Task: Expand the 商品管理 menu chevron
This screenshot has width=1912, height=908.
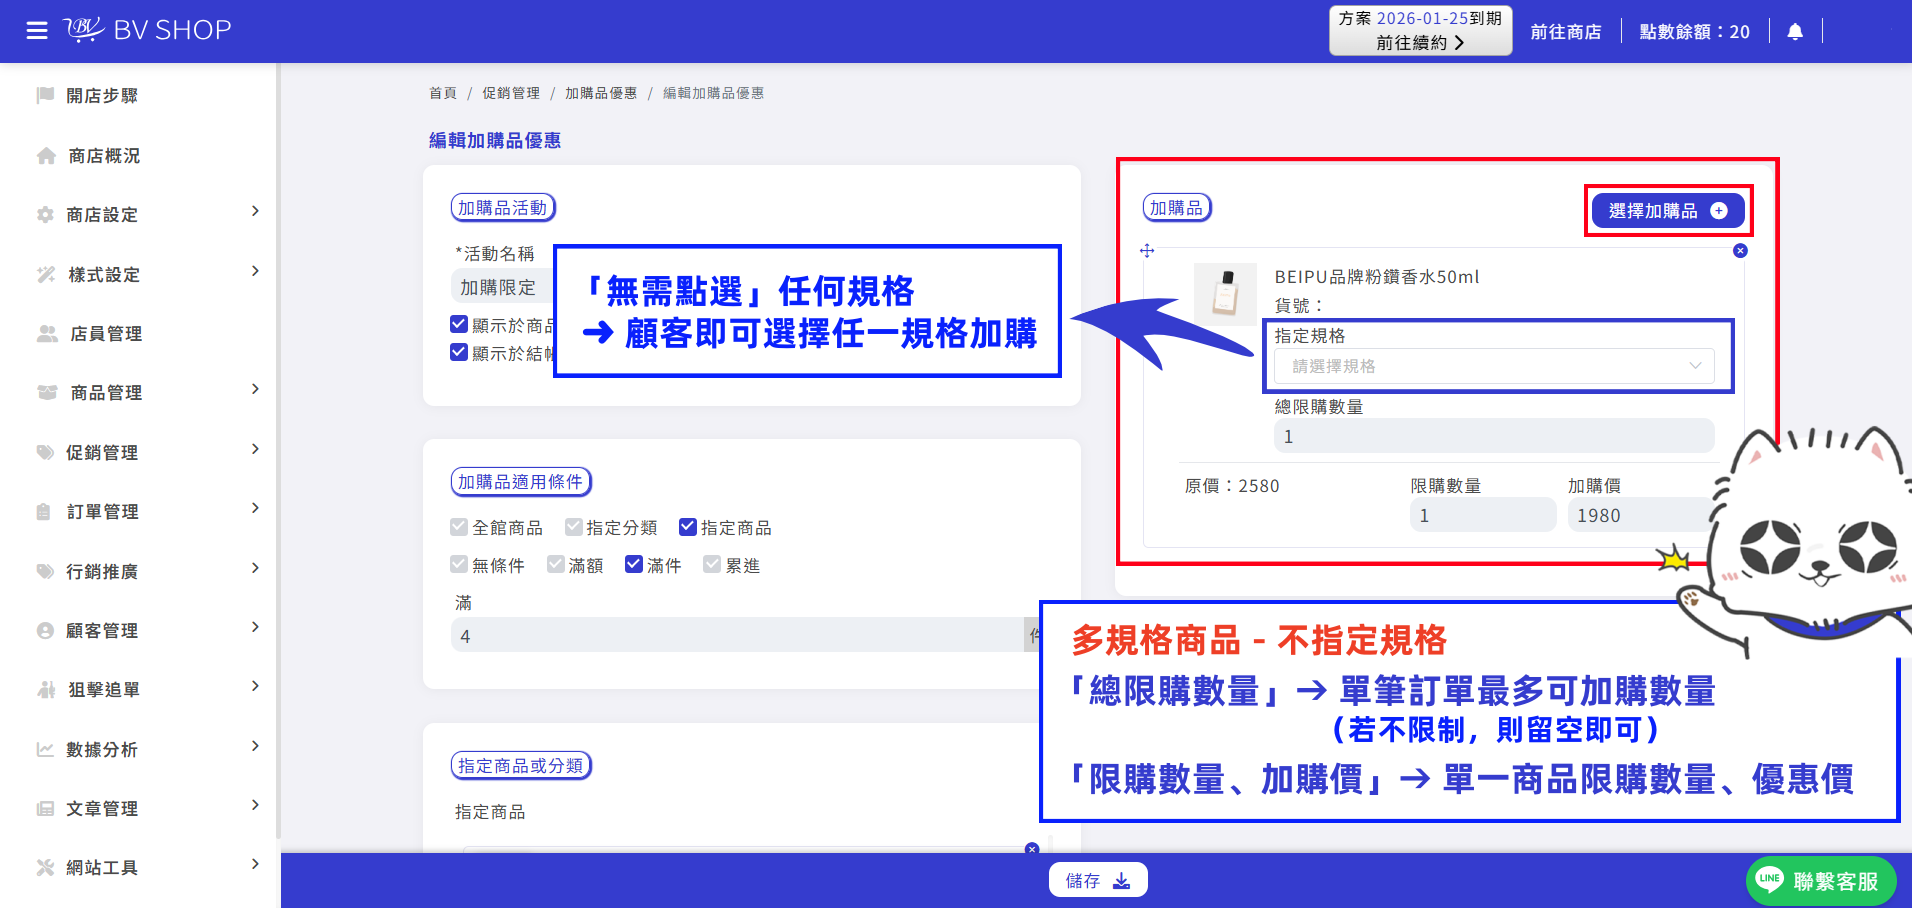Action: 255,389
